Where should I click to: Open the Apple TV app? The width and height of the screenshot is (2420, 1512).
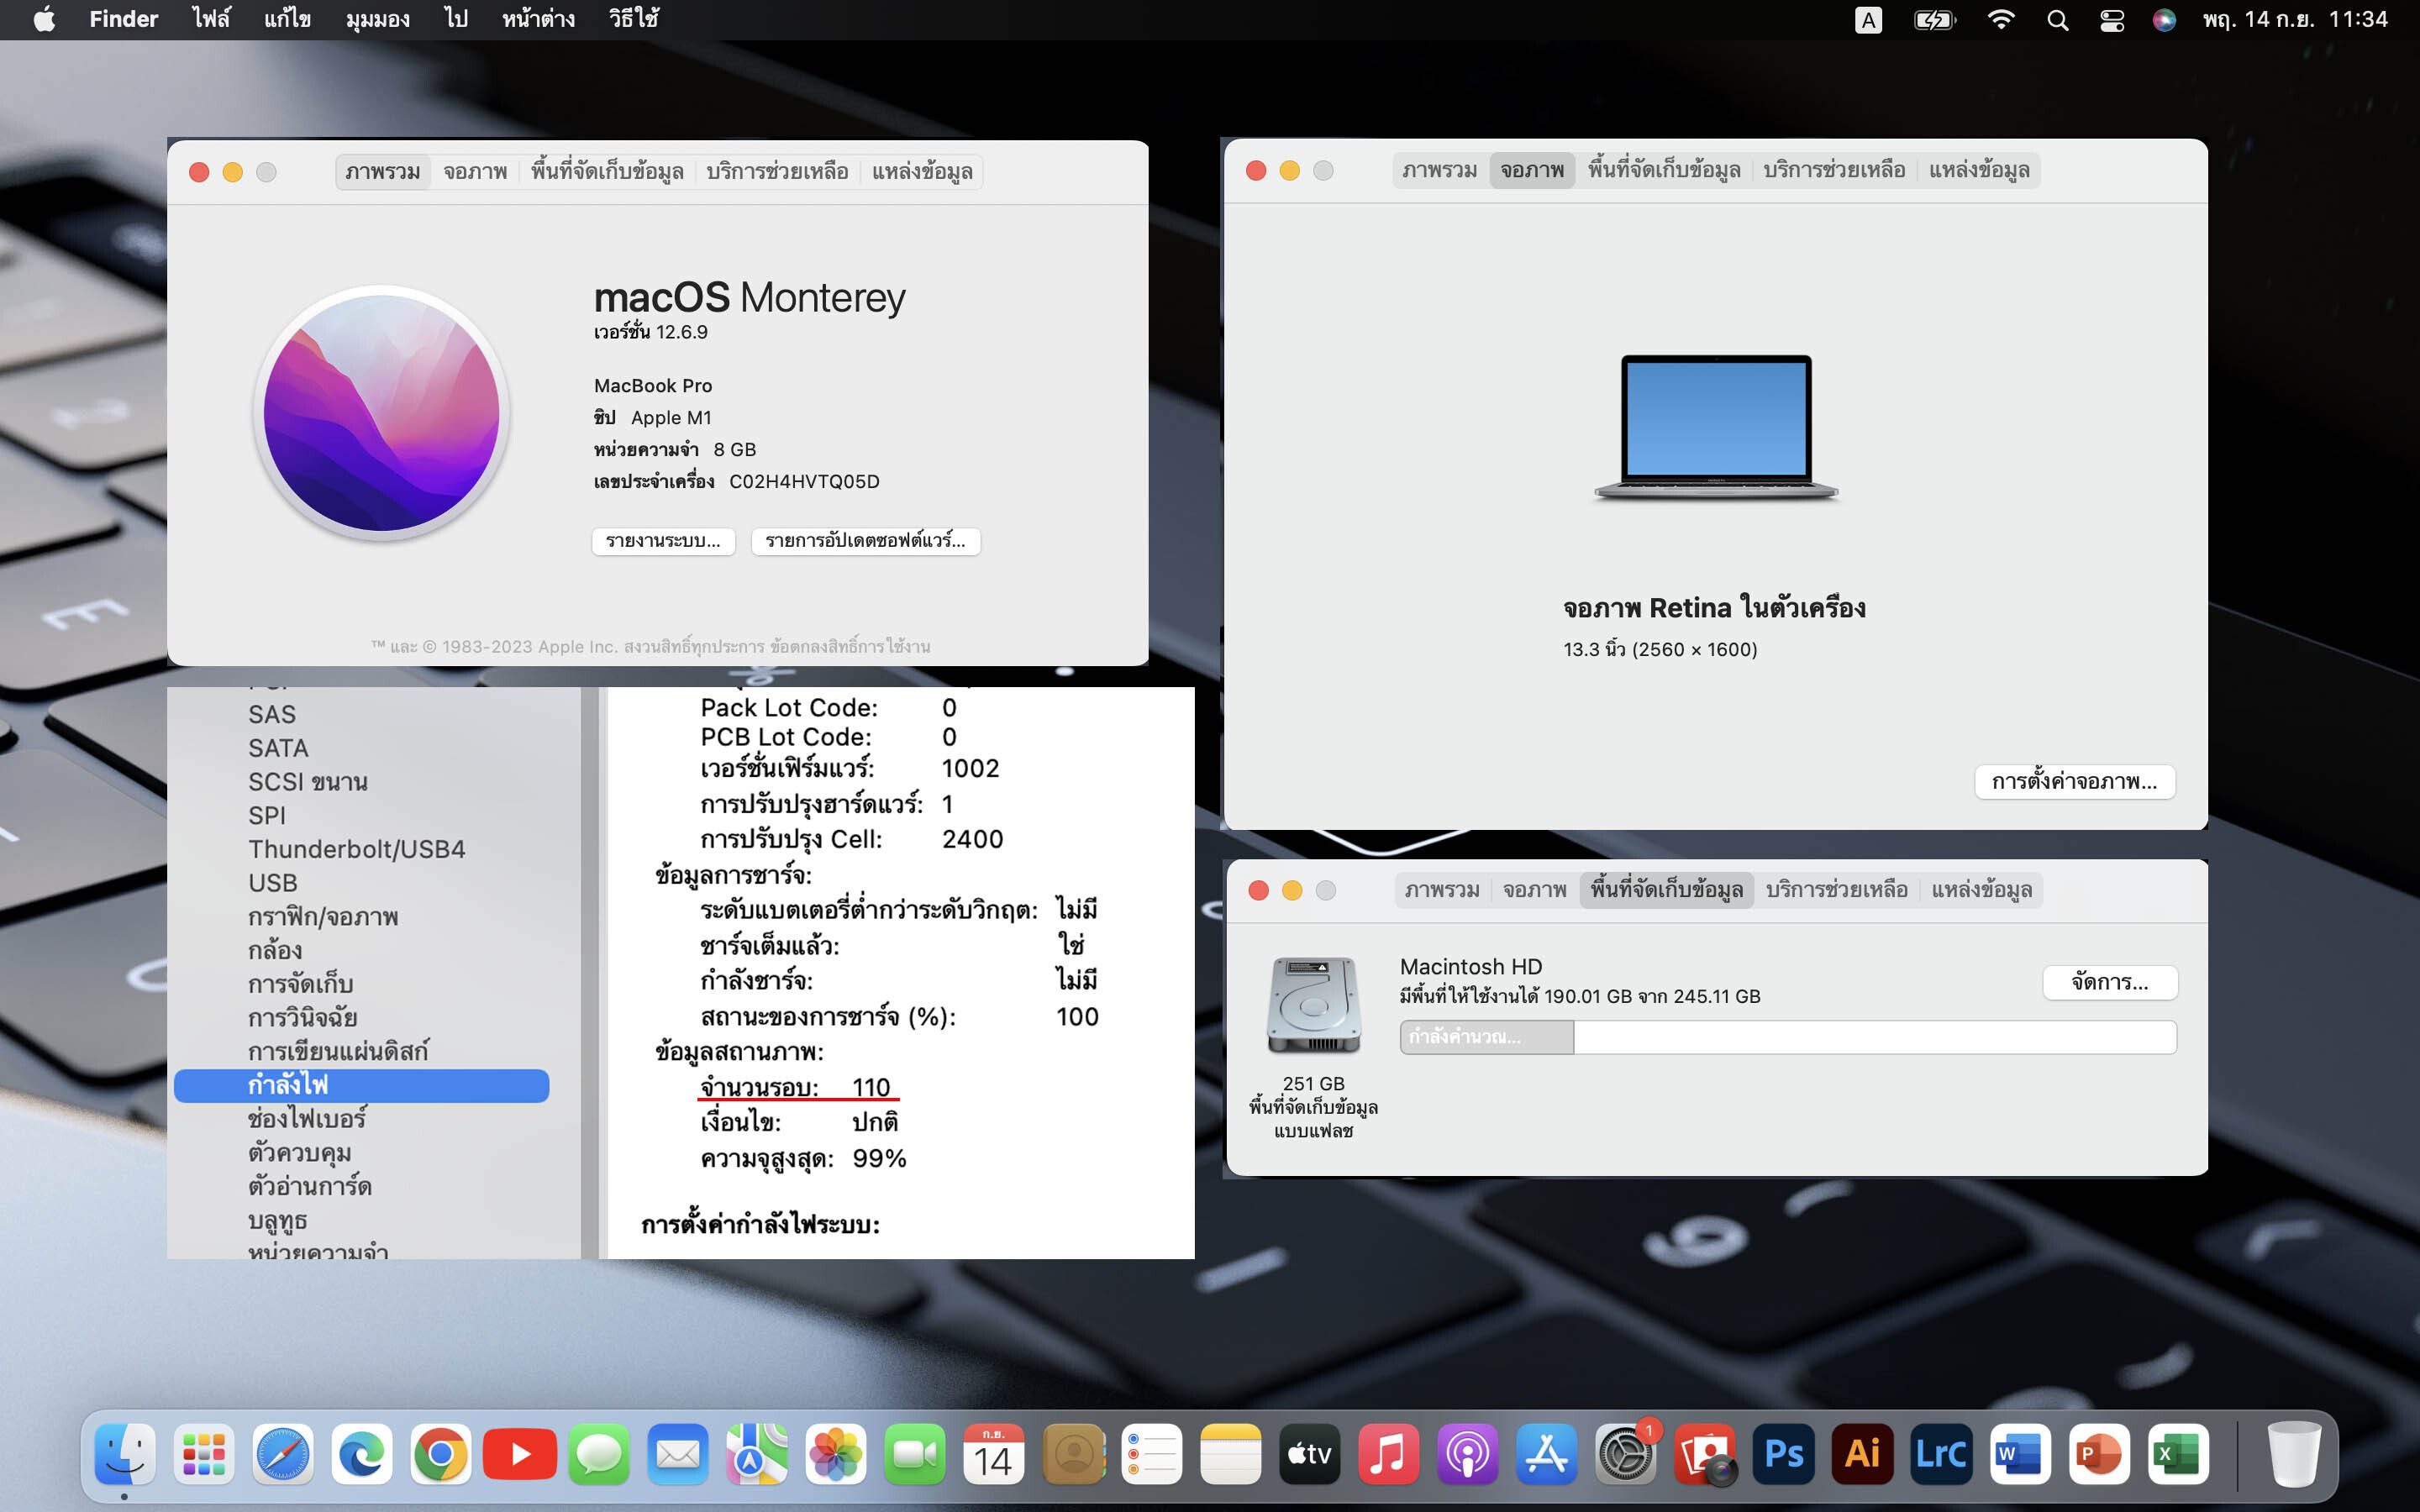[x=1309, y=1453]
